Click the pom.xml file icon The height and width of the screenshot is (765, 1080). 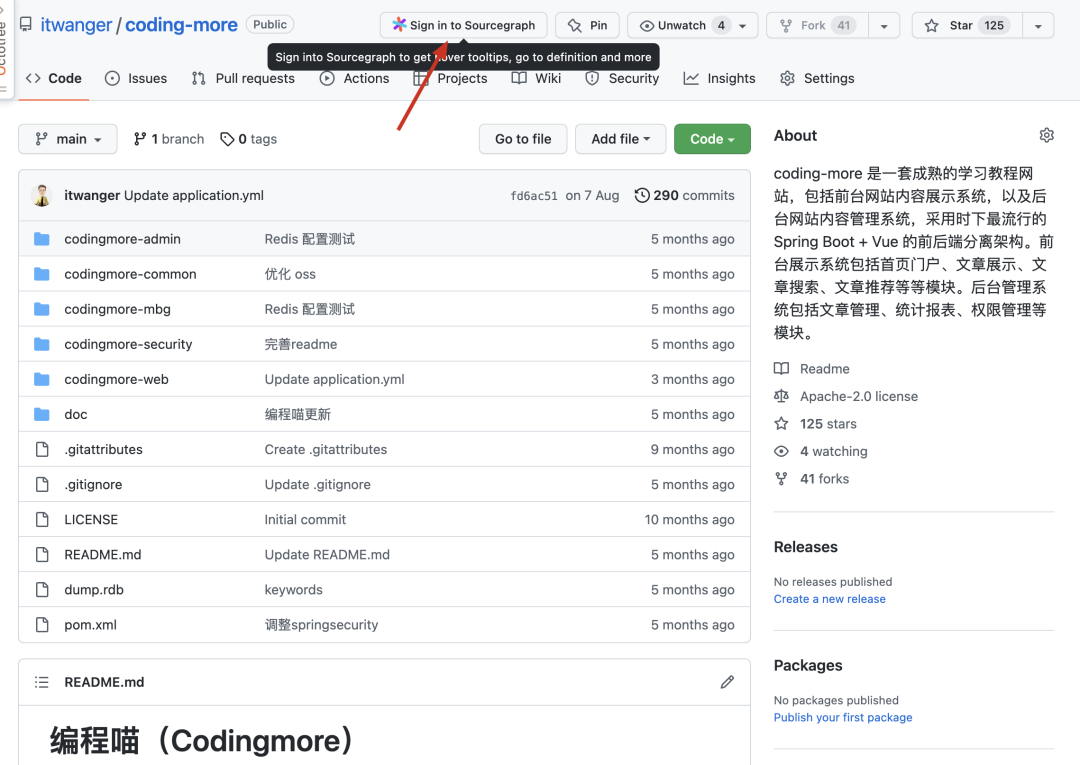pos(42,625)
